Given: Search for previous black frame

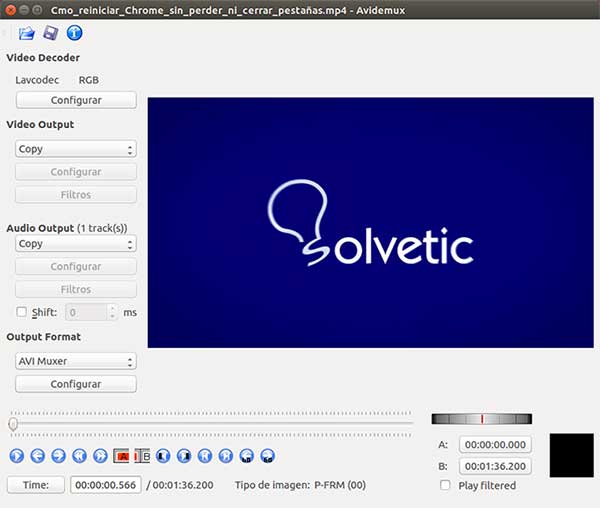Looking at the screenshot, I should 163,456.
